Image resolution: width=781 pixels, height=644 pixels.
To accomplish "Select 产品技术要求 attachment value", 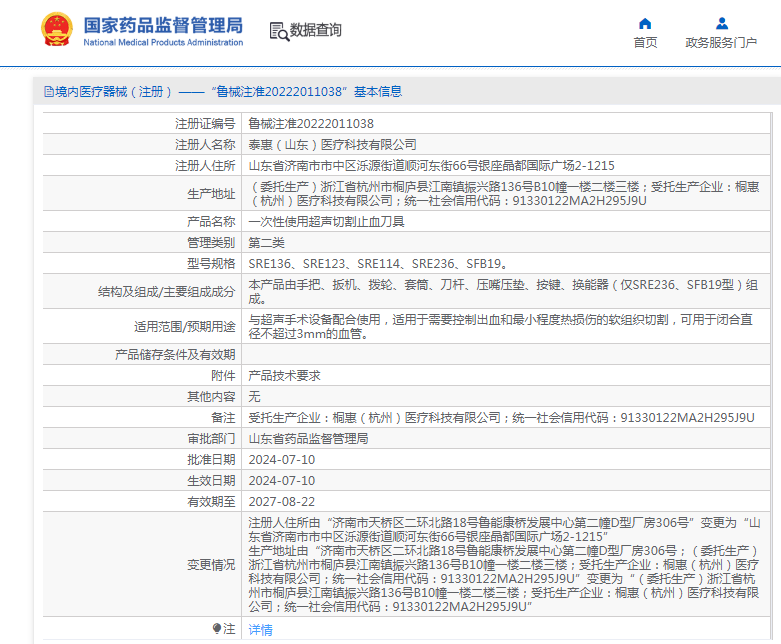I will pyautogui.click(x=284, y=376).
